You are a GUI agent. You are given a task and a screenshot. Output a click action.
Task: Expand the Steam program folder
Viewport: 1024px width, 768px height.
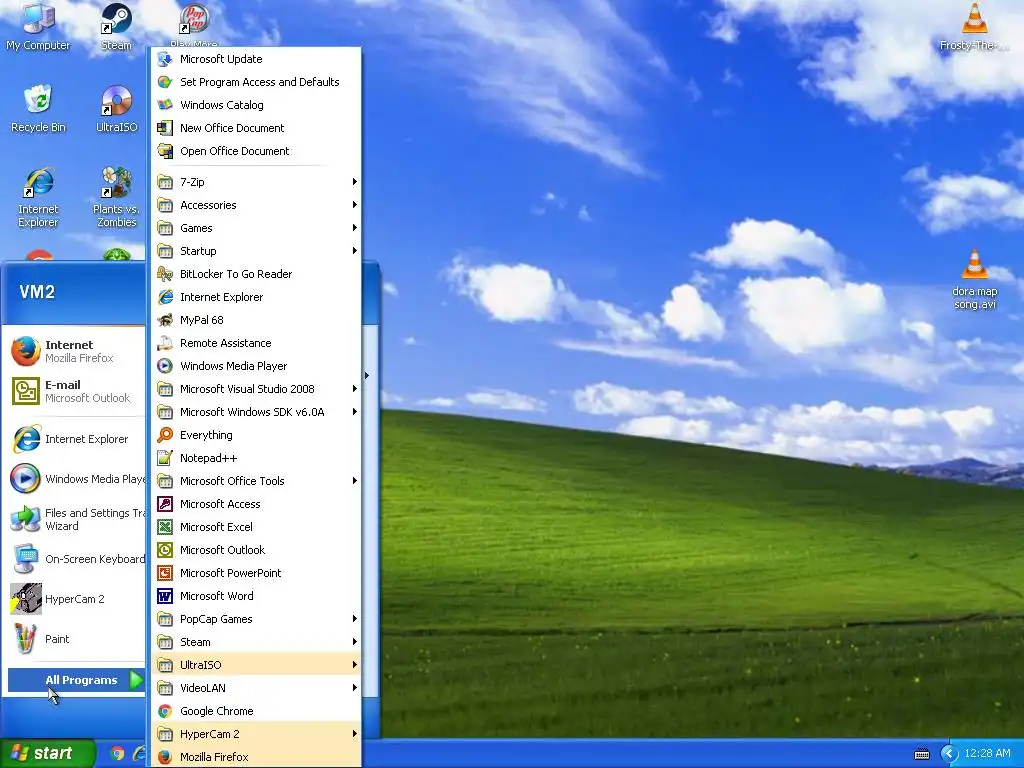click(256, 642)
